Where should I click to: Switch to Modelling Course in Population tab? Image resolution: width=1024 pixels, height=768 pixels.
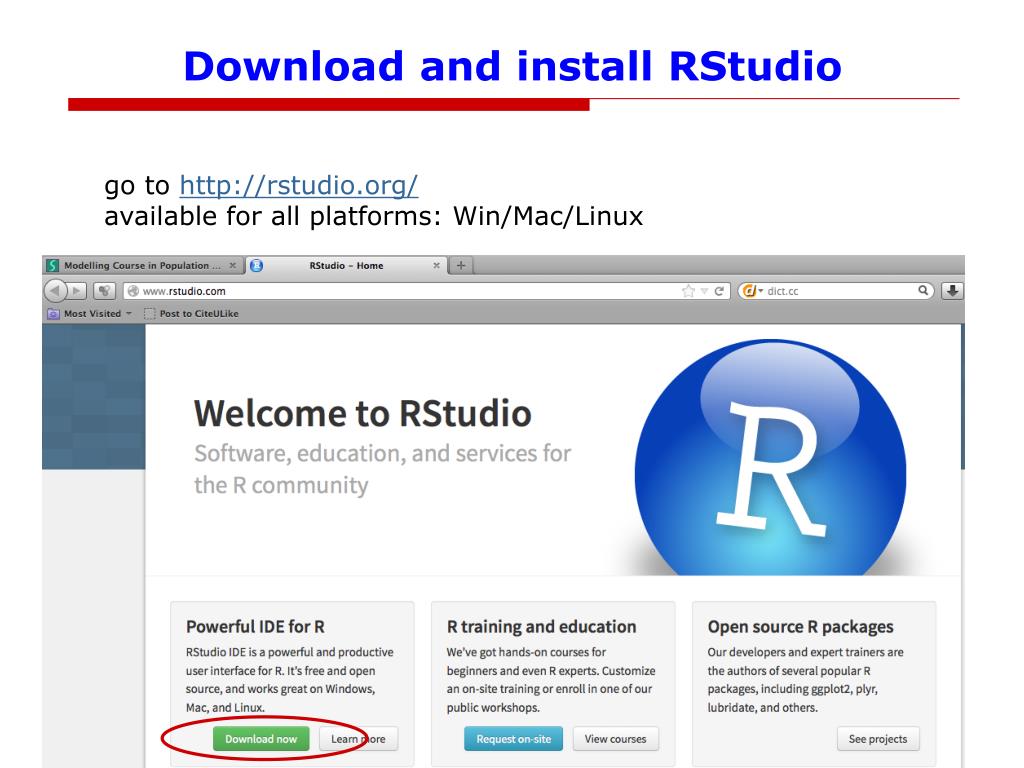(x=144, y=265)
